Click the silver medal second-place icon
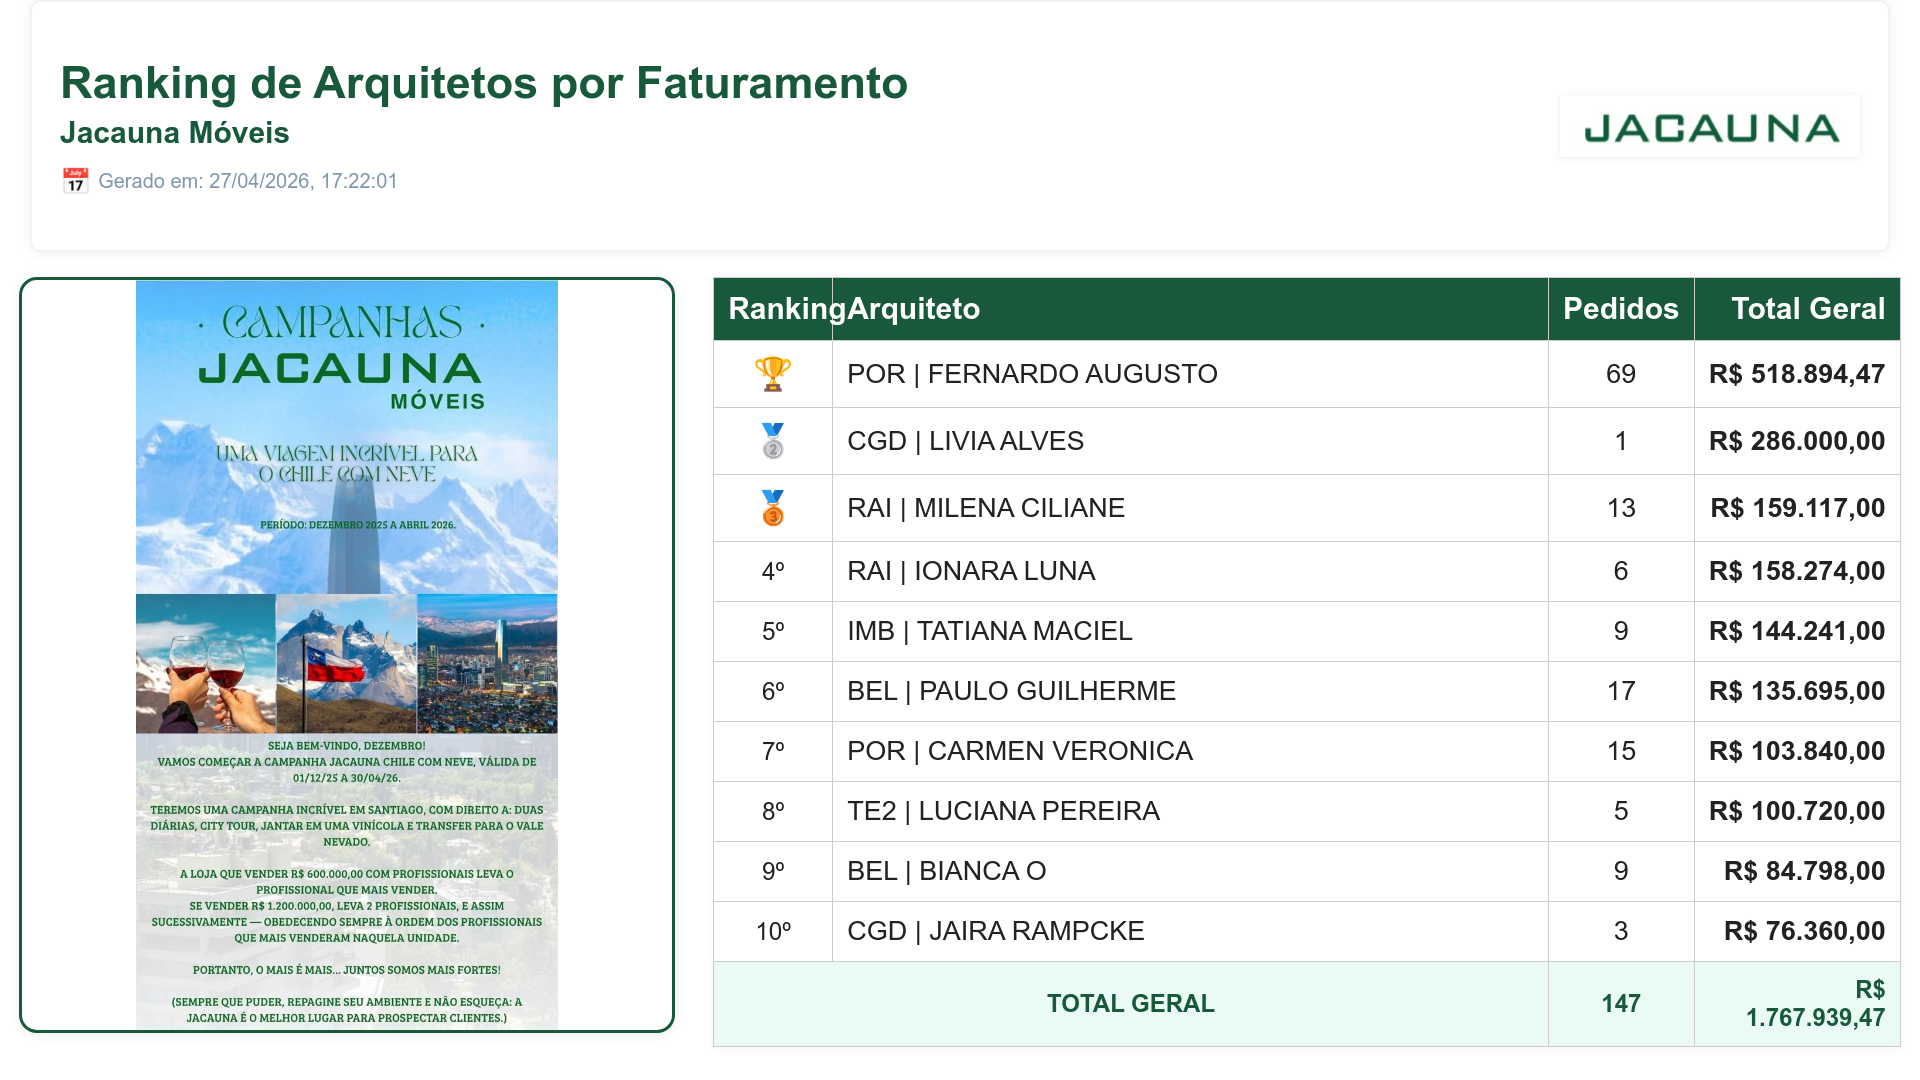This screenshot has height=1080, width=1920. pos(773,441)
